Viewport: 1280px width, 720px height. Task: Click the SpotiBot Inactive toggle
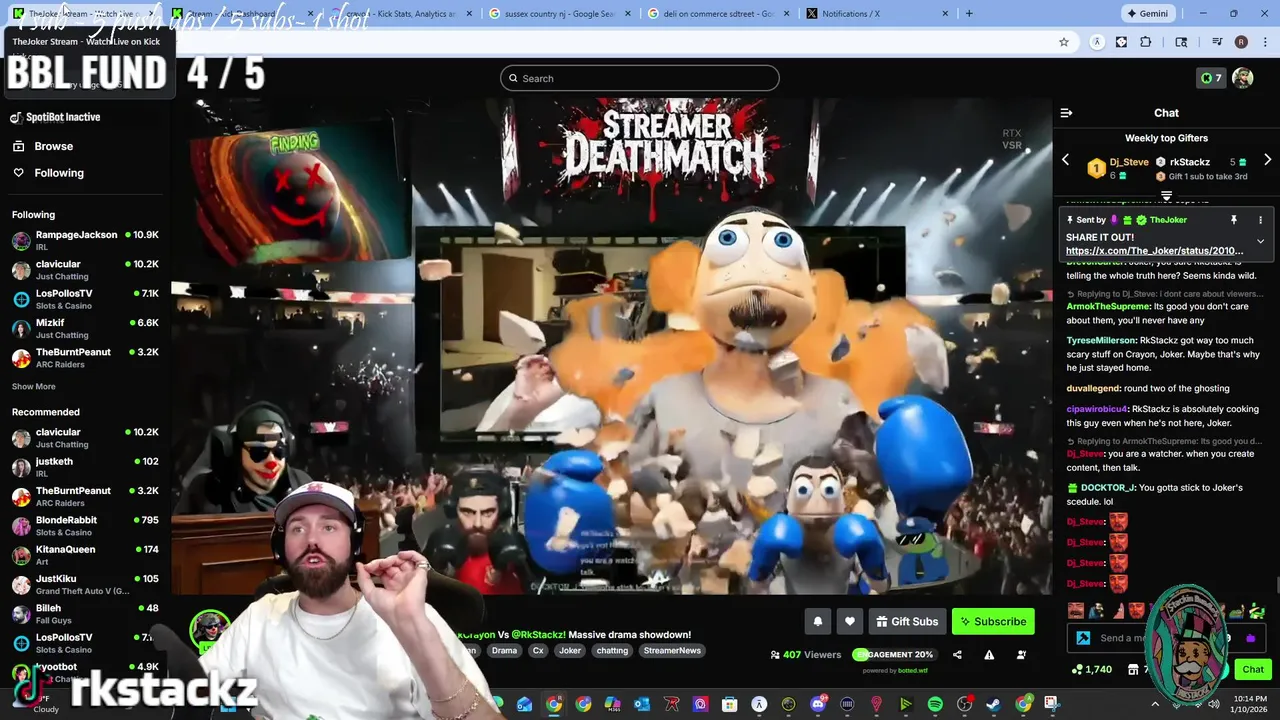coord(55,117)
